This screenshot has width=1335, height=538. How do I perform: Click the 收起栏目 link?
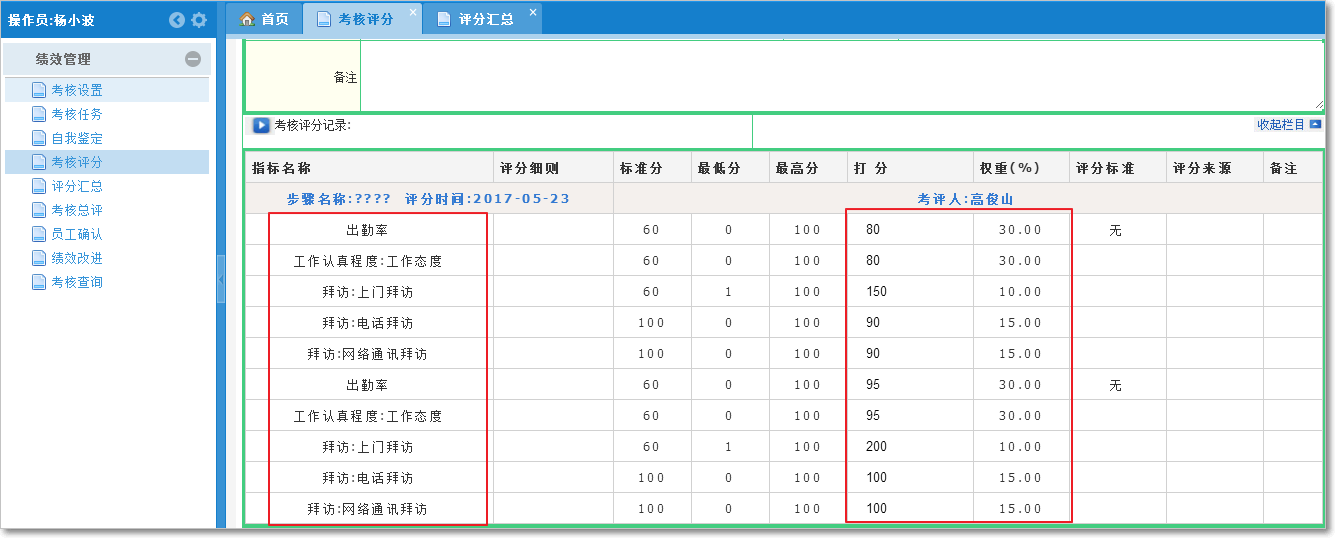(x=1280, y=125)
